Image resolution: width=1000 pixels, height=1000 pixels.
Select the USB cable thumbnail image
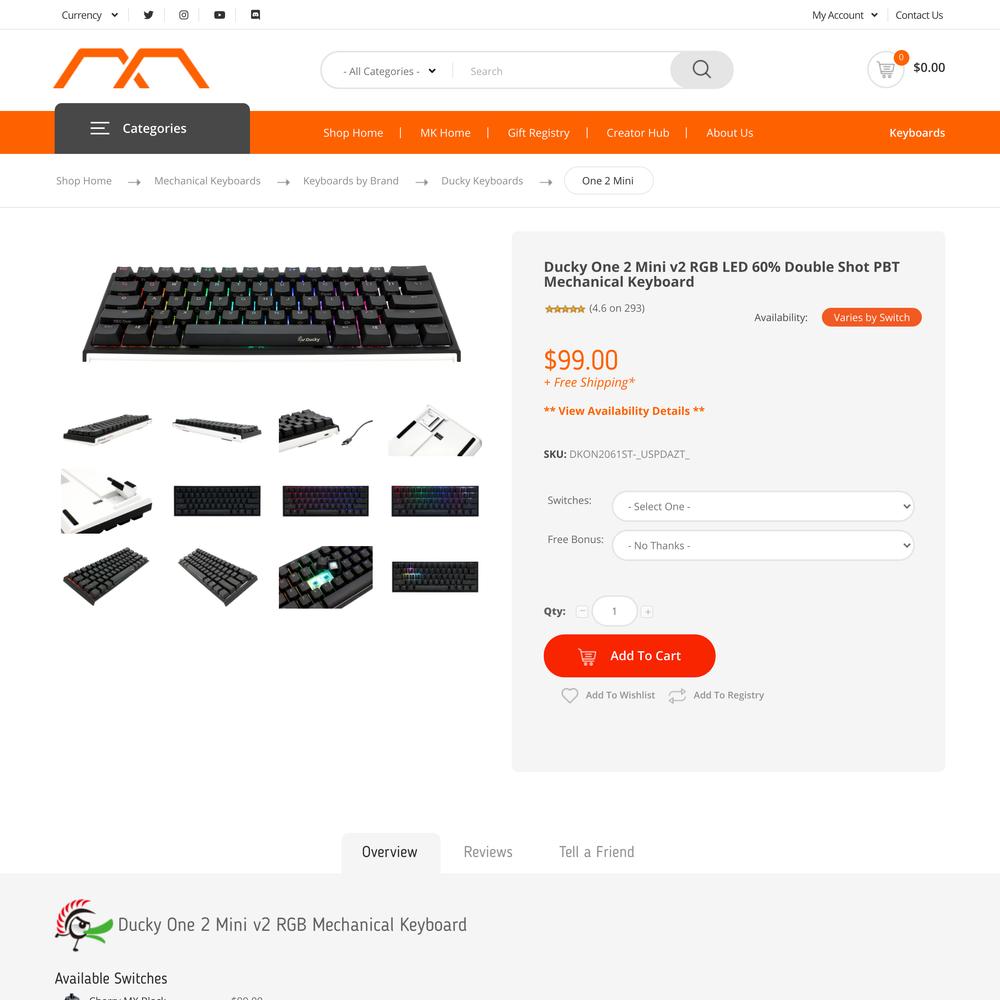pyautogui.click(x=326, y=430)
